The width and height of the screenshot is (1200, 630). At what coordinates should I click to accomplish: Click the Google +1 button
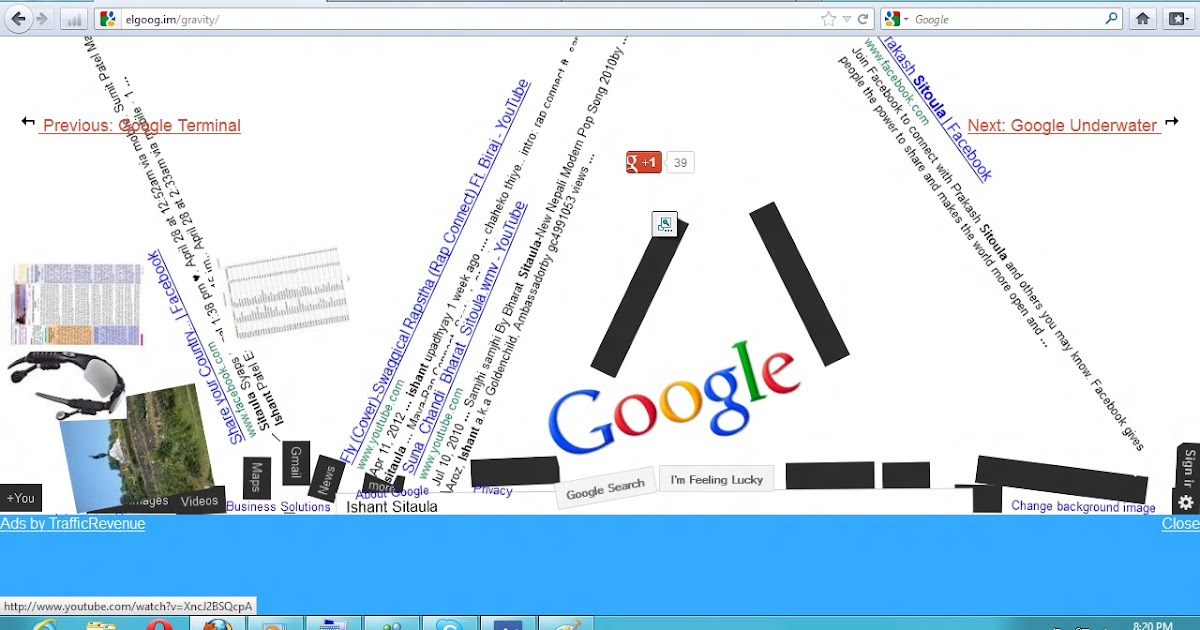coord(643,163)
